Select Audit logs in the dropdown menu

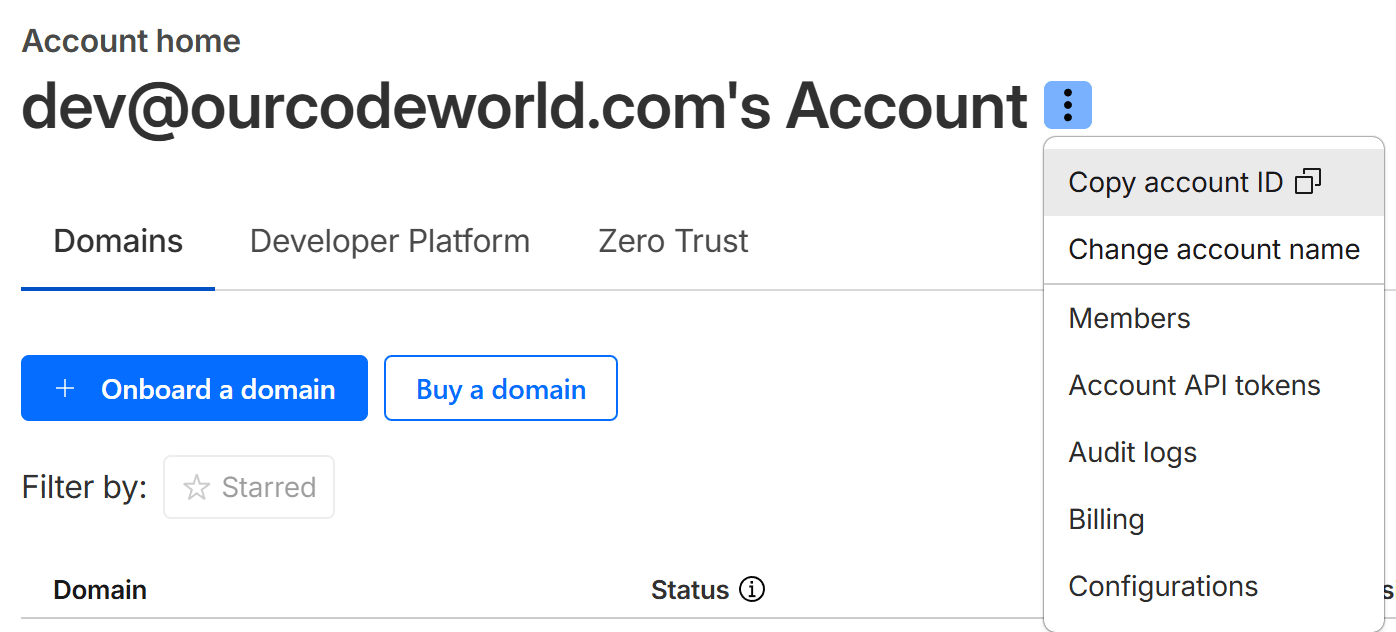(1133, 453)
